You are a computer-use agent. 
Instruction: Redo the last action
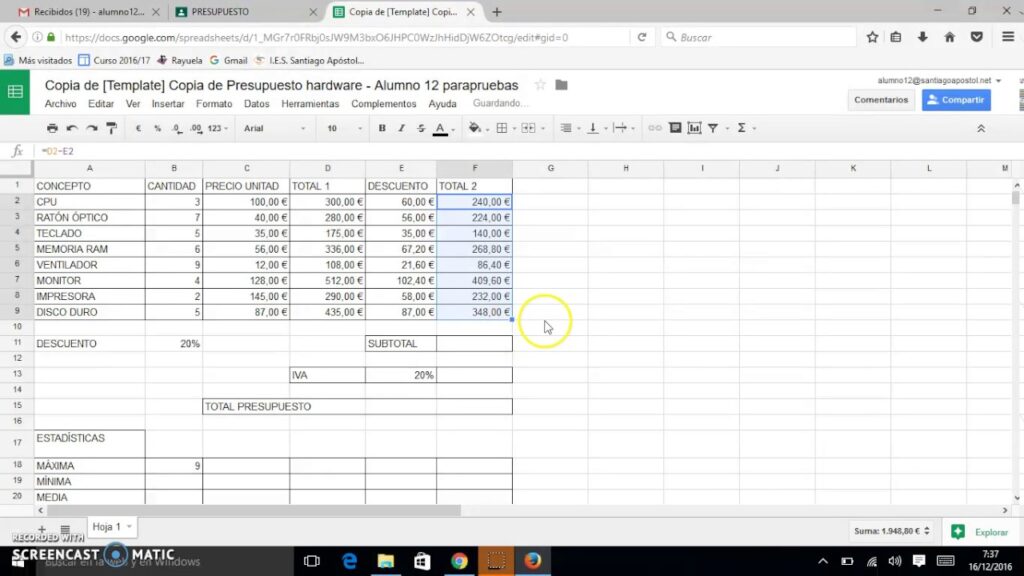coord(92,128)
